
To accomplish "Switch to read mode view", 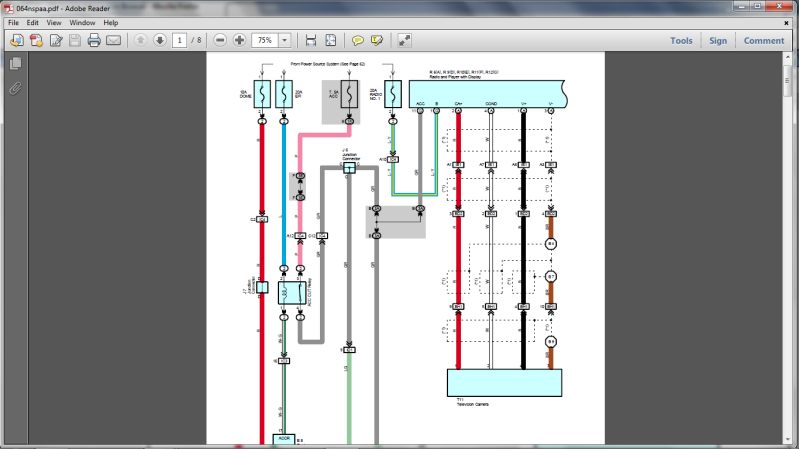I will coord(405,41).
